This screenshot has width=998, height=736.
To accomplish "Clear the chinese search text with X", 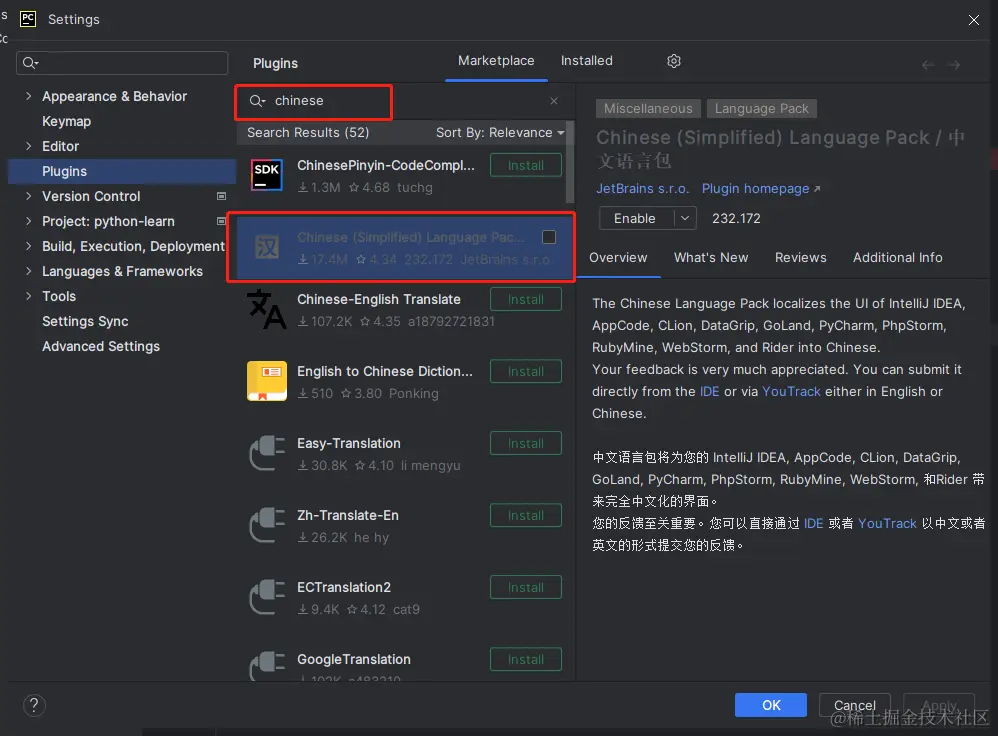I will click(x=554, y=101).
